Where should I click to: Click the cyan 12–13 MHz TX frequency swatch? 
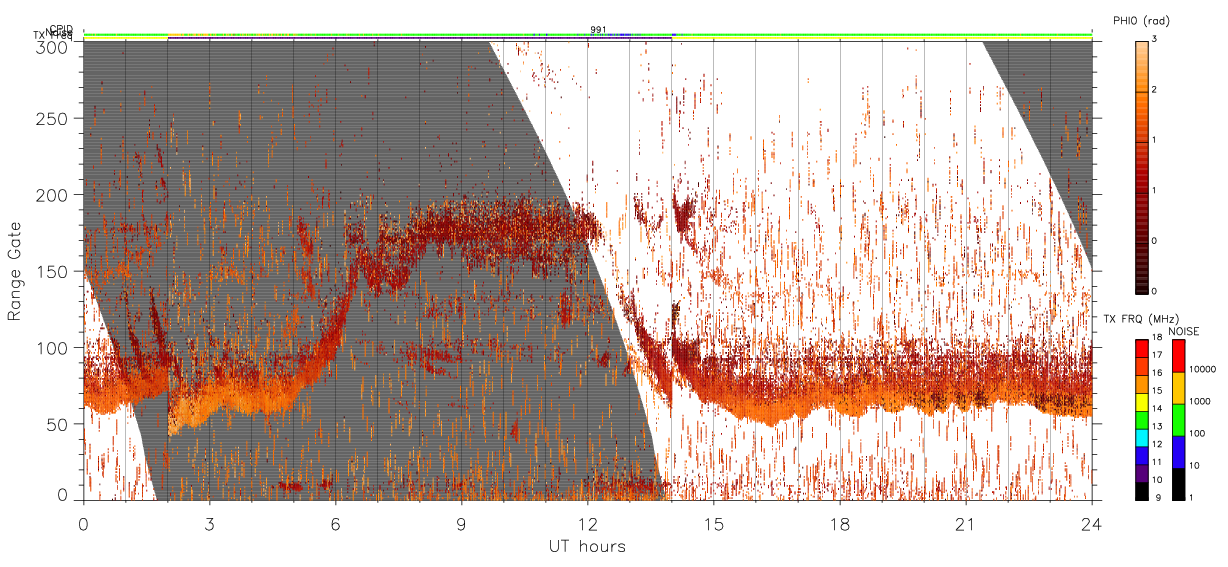tap(1141, 438)
